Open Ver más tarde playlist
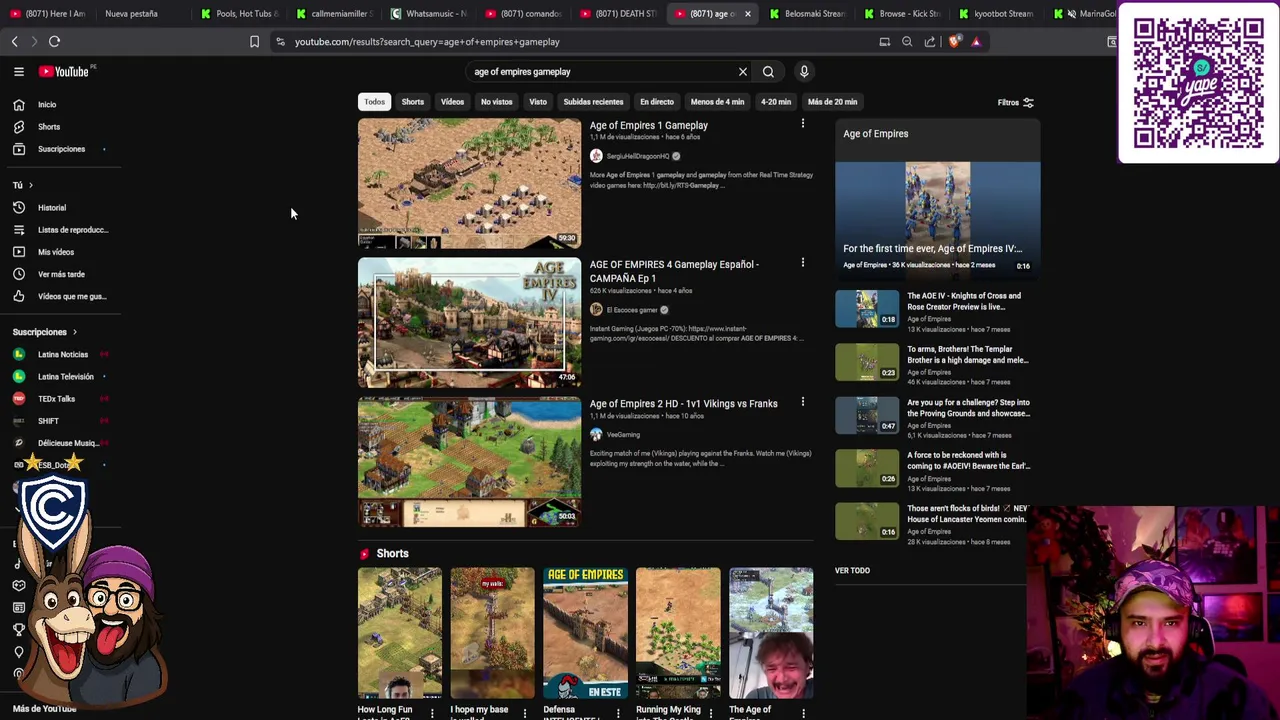 pos(61,274)
